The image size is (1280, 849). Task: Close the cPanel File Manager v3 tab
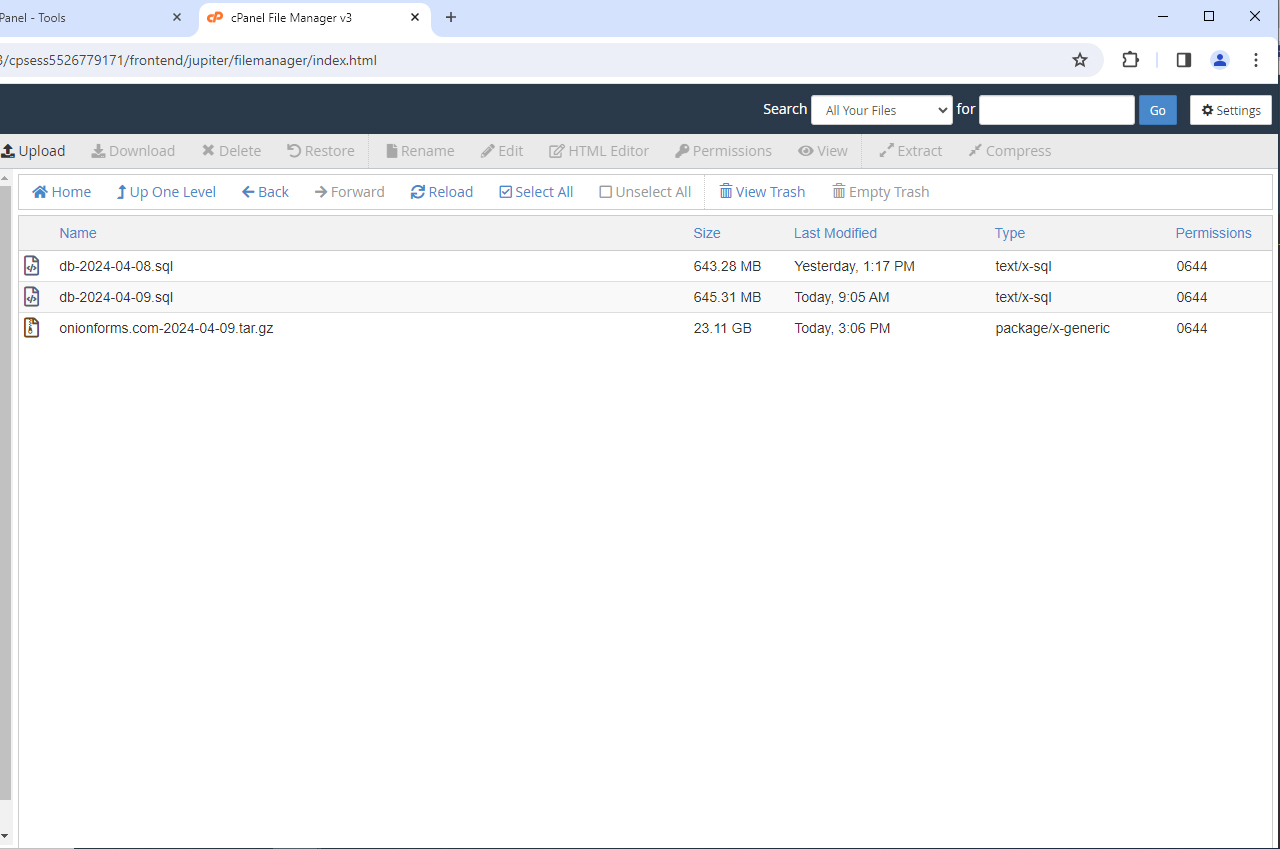tap(415, 18)
